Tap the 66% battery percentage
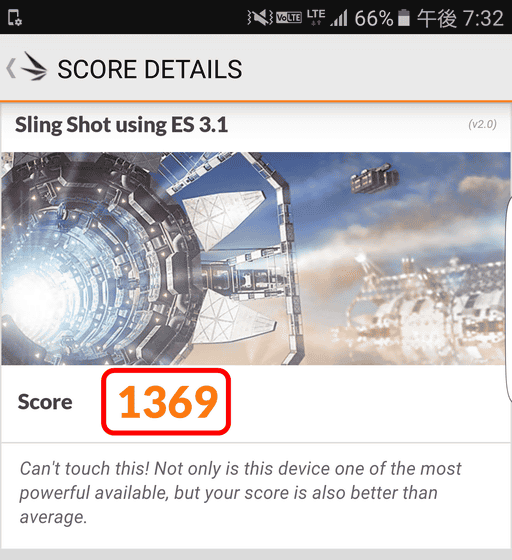This screenshot has height=560, width=512. click(x=374, y=18)
